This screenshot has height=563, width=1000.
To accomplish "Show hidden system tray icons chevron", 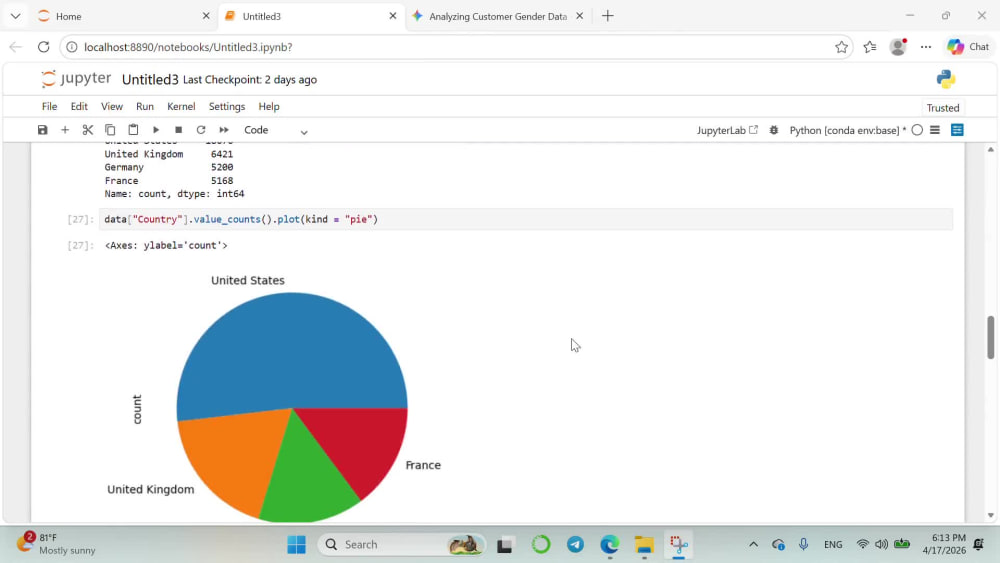I will [x=753, y=545].
